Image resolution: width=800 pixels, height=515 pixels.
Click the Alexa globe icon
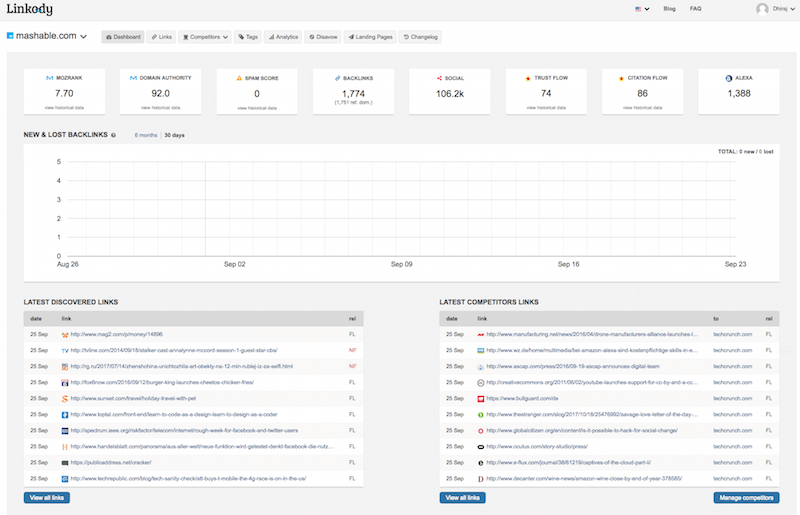[x=729, y=78]
